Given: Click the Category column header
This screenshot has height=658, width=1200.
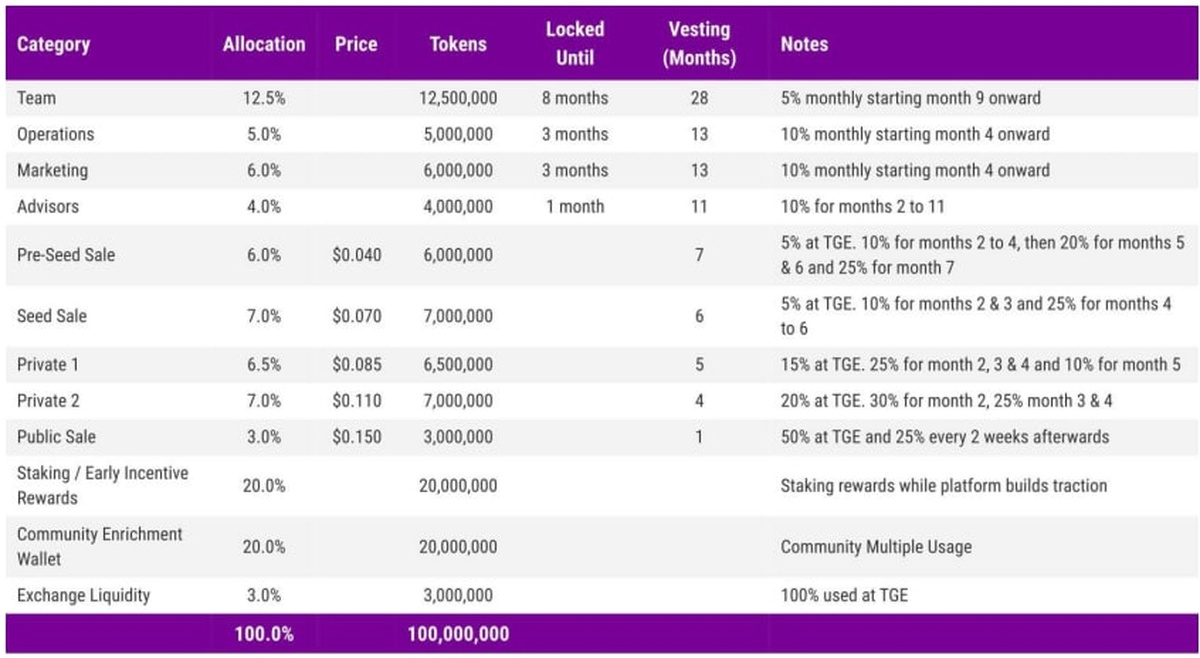Looking at the screenshot, I should pos(53,44).
